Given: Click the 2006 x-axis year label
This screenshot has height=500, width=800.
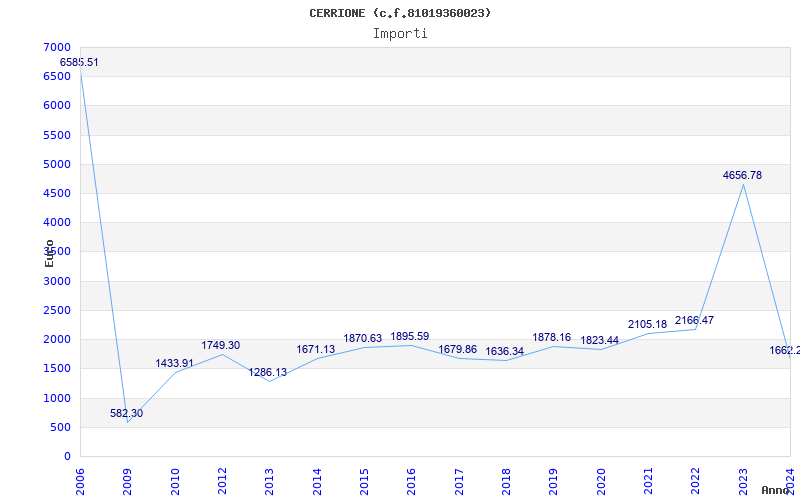Looking at the screenshot, I should 80,482.
